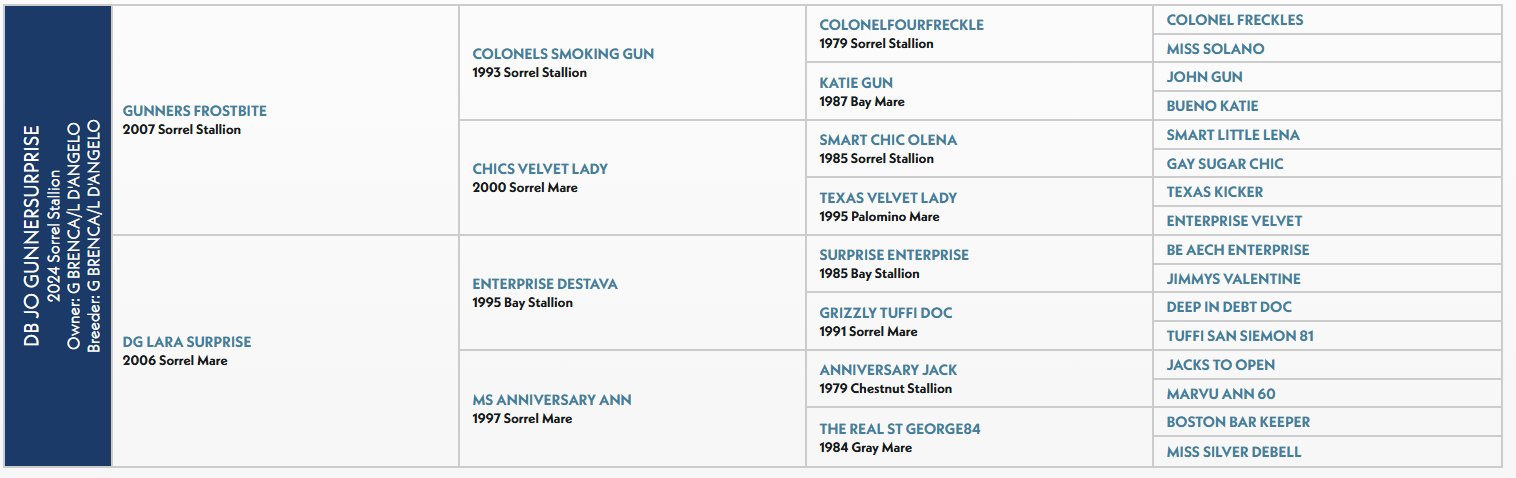Viewport: 1516px width, 478px height.
Task: Click THE REAL ST GEORGE84 link
Action: pyautogui.click(x=899, y=429)
